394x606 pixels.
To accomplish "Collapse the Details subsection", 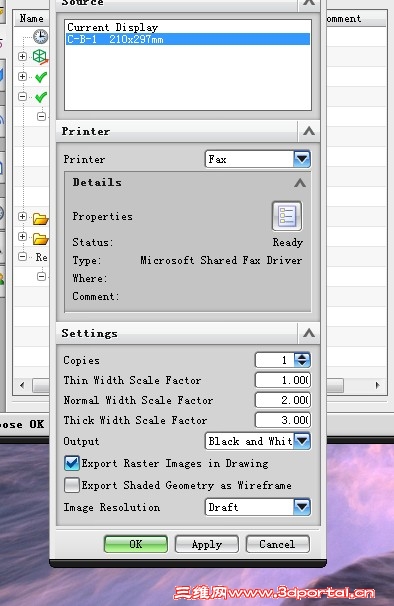I will [x=300, y=182].
